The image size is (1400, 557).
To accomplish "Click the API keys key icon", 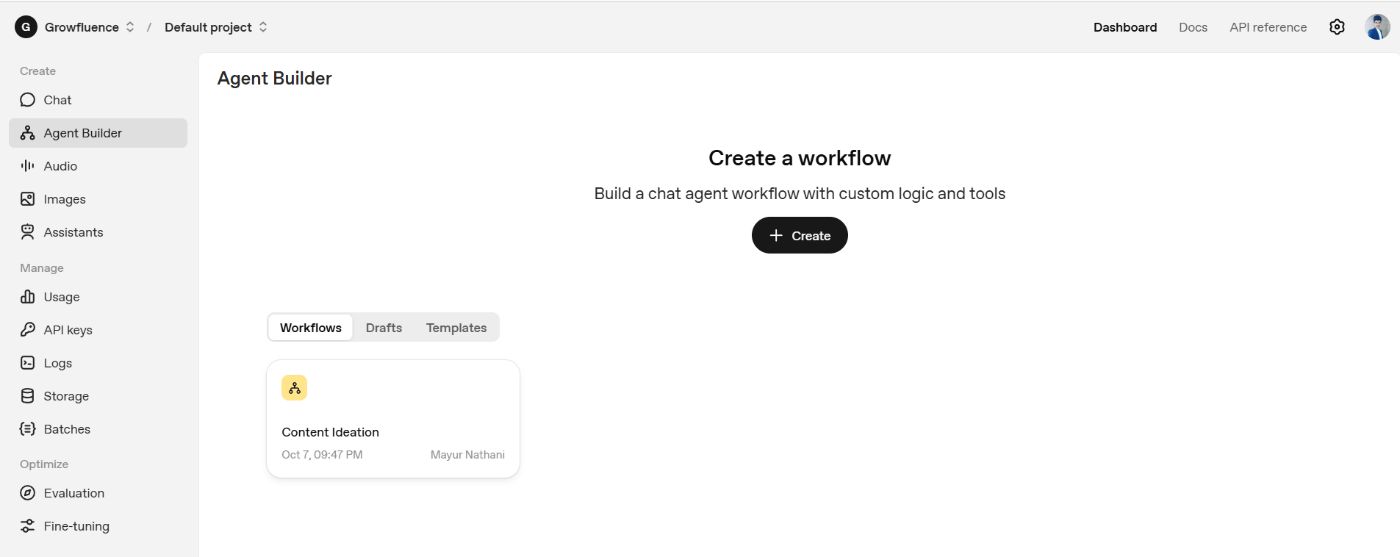I will point(28,330).
